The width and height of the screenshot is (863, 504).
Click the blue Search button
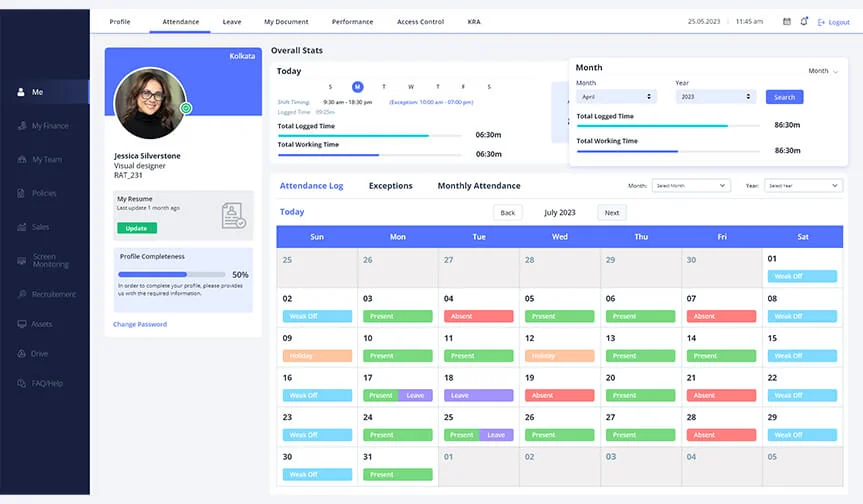tap(784, 97)
